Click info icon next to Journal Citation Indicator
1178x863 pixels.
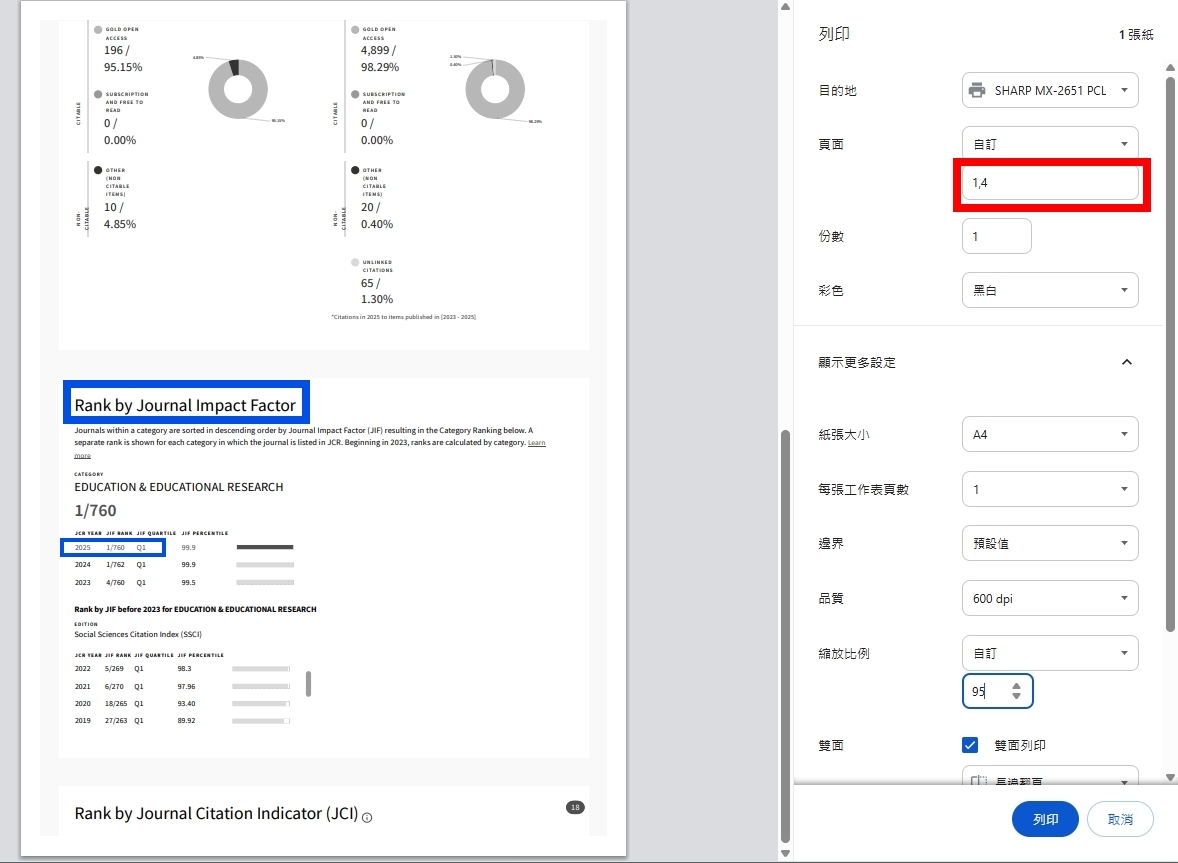(367, 817)
